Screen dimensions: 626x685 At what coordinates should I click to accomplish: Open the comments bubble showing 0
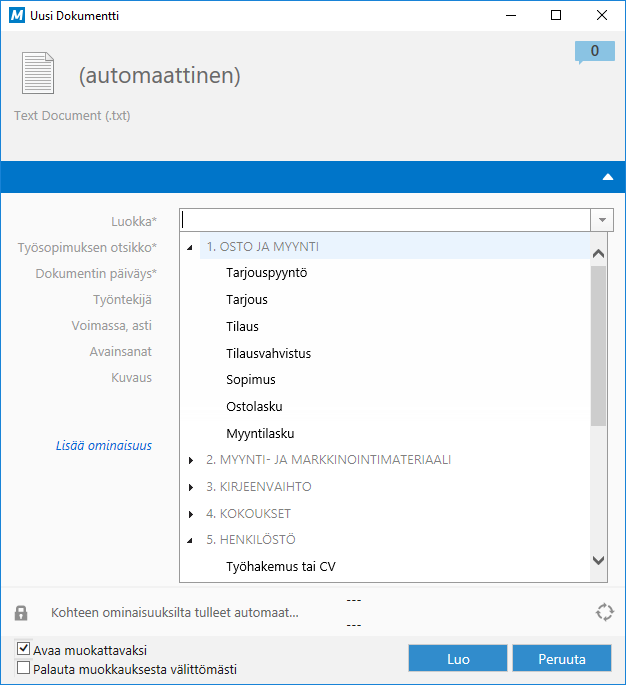(x=594, y=52)
